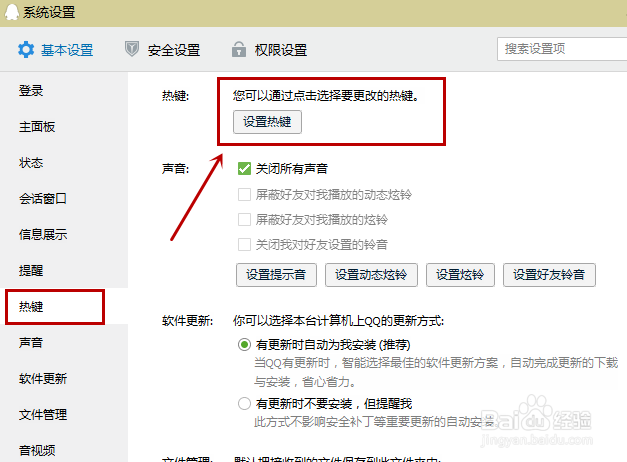Click the shield icon for 安全设置

[132, 49]
